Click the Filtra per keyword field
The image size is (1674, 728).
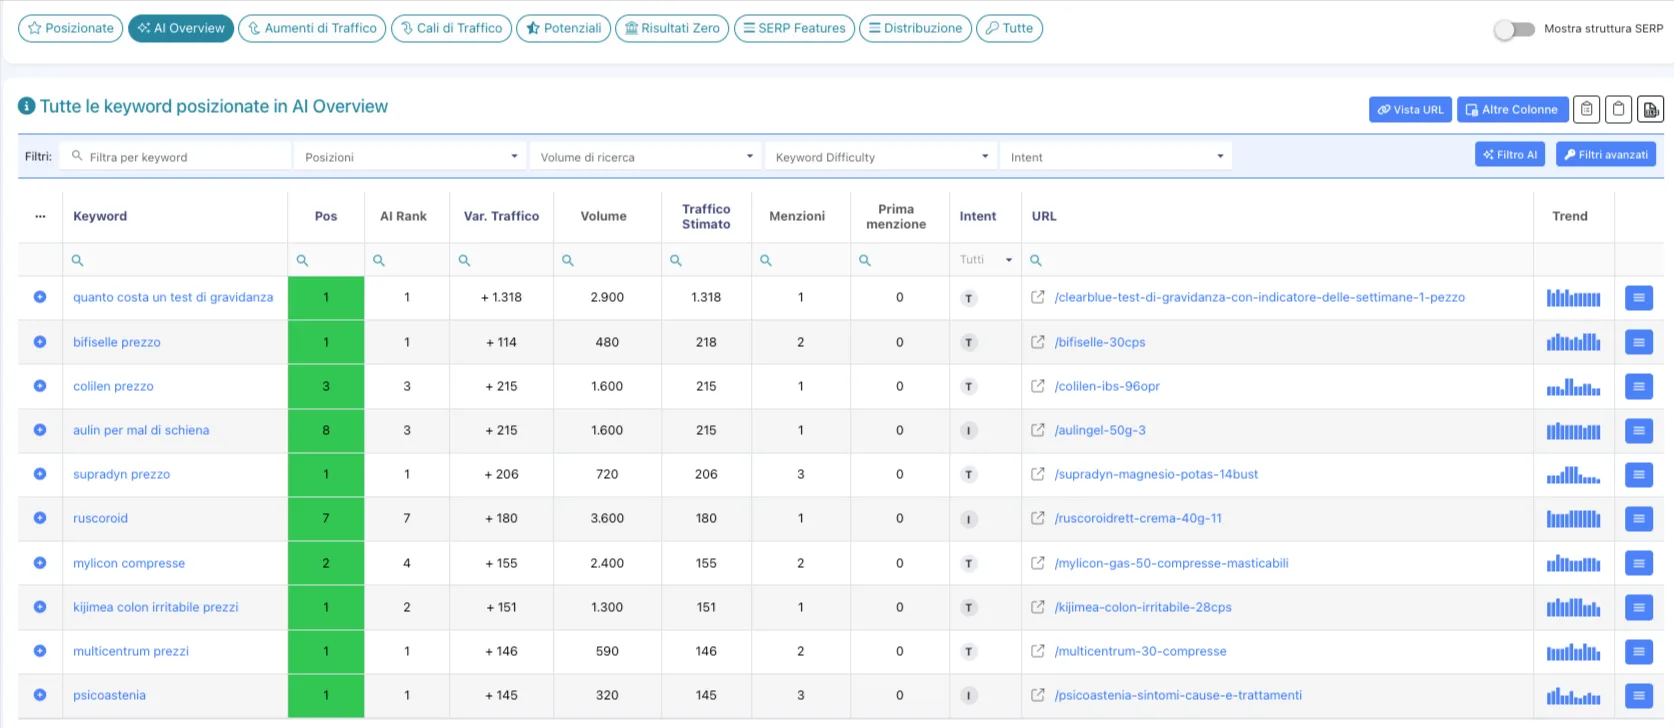point(175,157)
